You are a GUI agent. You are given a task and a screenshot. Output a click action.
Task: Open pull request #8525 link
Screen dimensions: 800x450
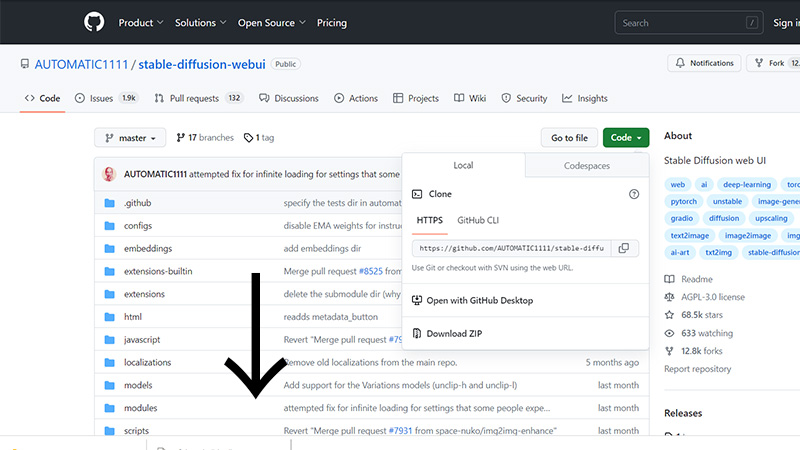pyautogui.click(x=371, y=271)
